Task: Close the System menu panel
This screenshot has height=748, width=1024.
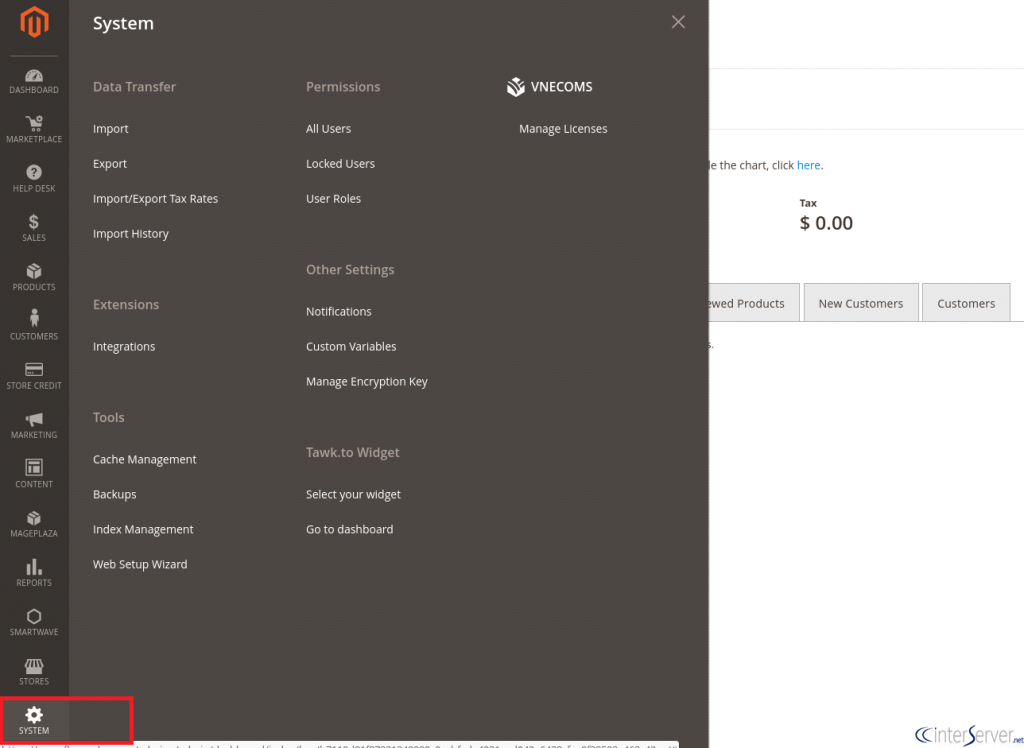Action: point(679,22)
